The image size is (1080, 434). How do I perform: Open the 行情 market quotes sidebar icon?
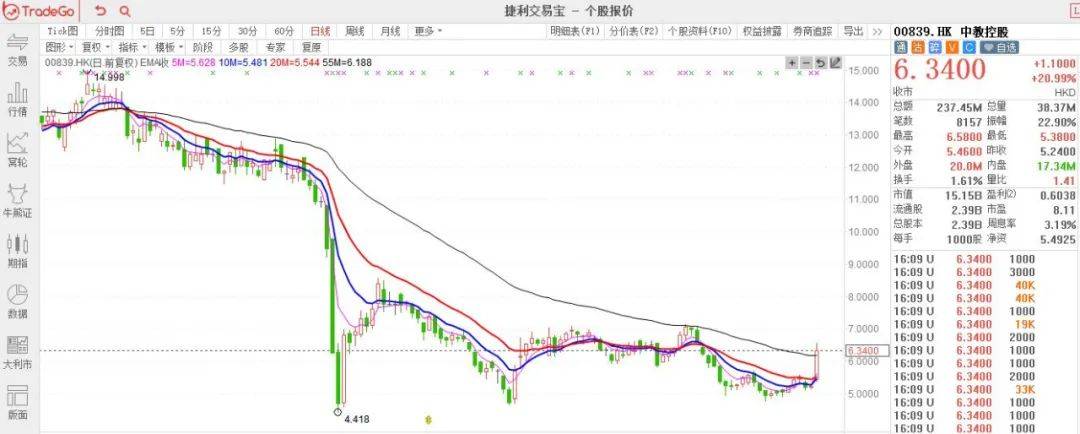pos(17,100)
